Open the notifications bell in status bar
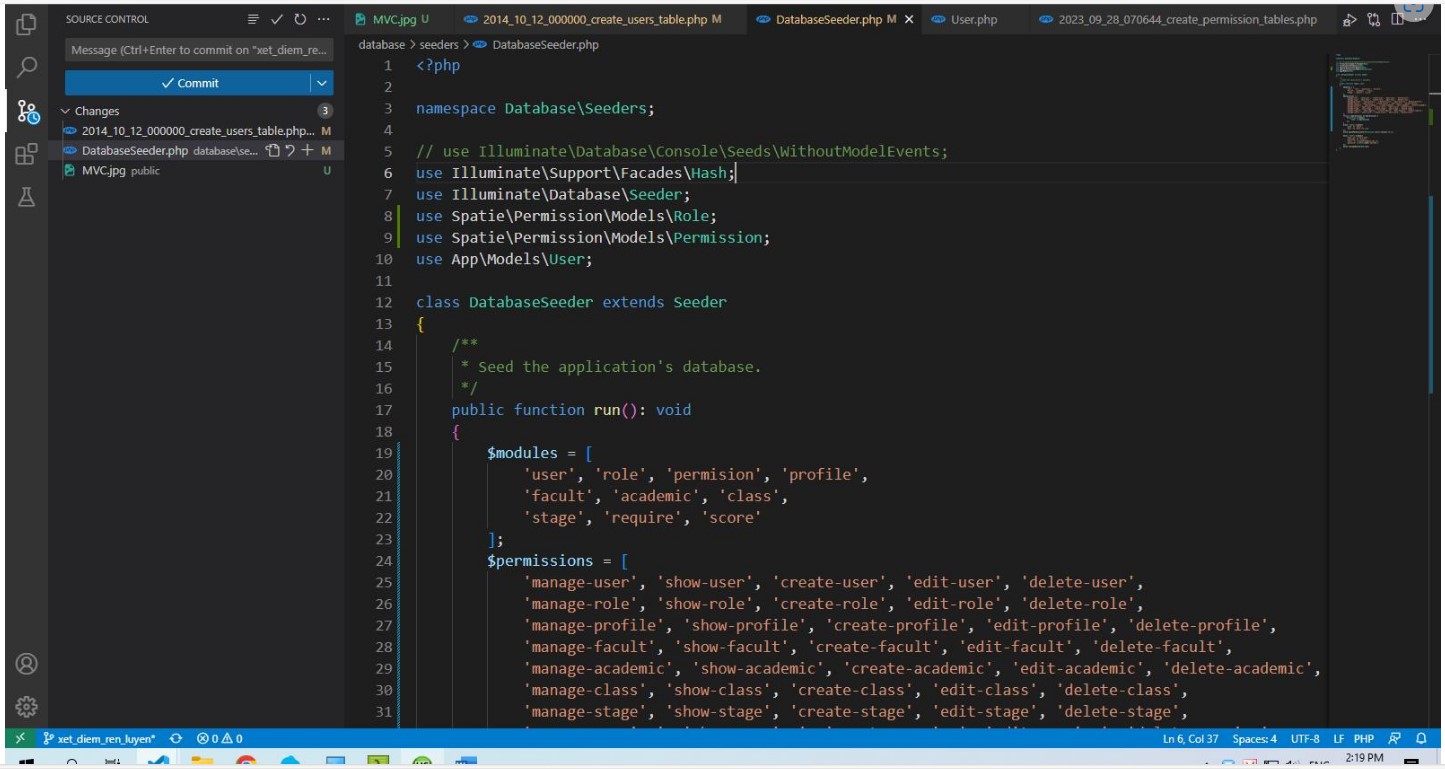This screenshot has height=769, width=1445. point(1420,739)
